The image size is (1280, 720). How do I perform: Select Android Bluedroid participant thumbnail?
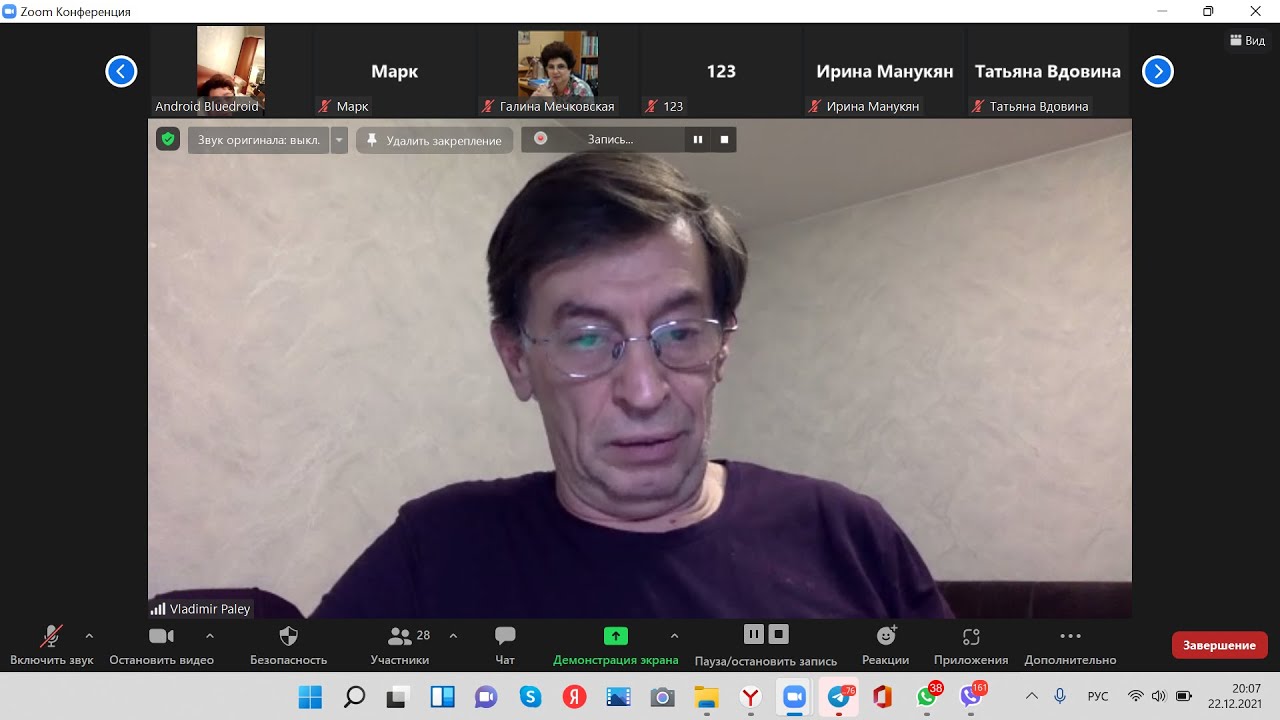pyautogui.click(x=231, y=71)
